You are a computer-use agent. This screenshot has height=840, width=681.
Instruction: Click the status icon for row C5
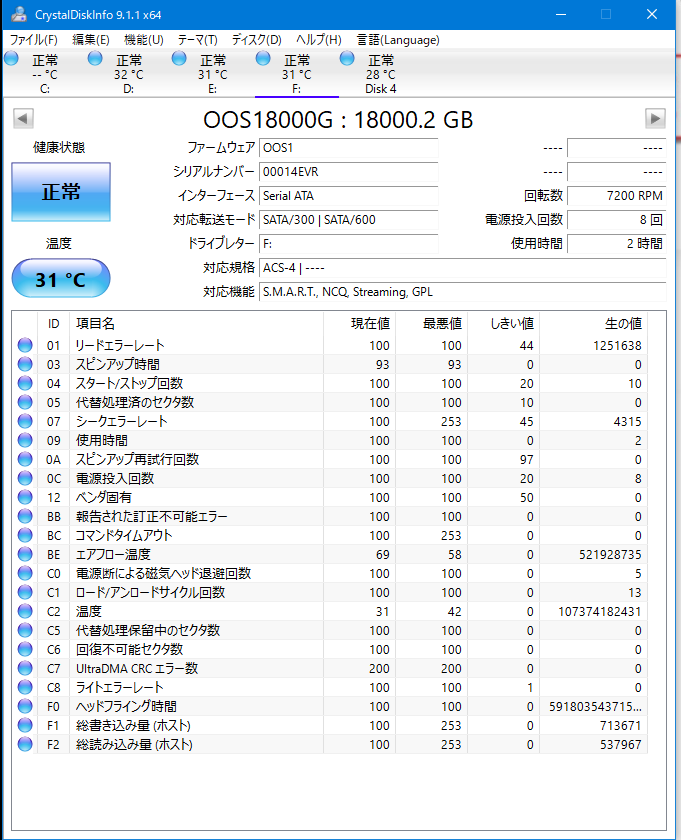[25, 630]
